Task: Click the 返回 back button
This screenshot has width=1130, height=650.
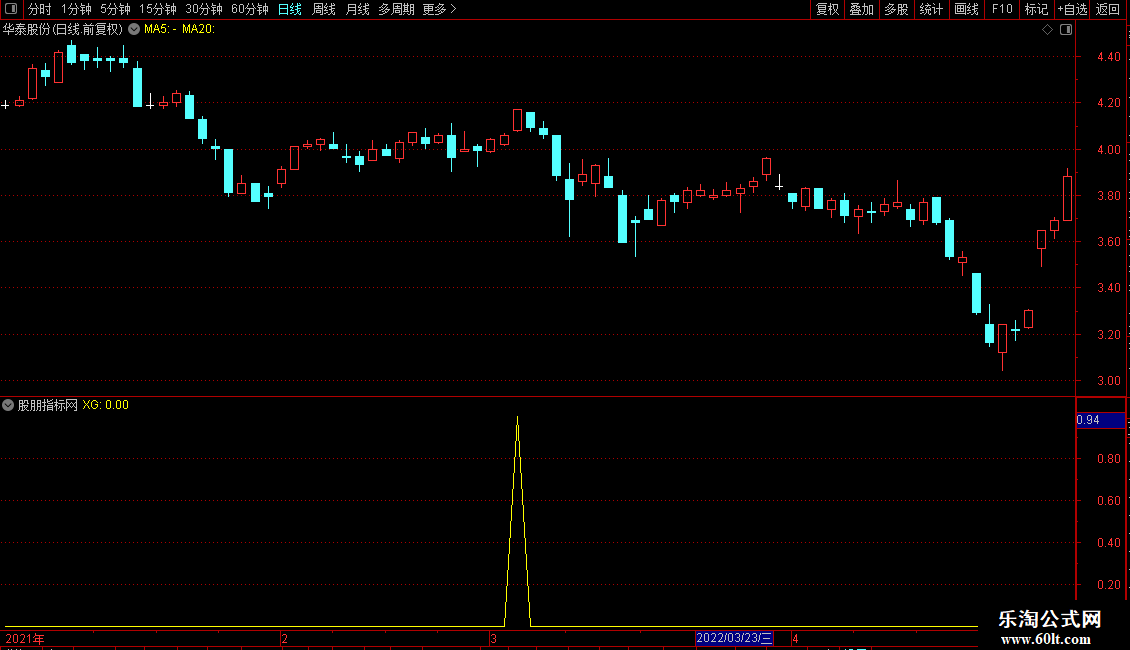Action: pyautogui.click(x=1108, y=9)
